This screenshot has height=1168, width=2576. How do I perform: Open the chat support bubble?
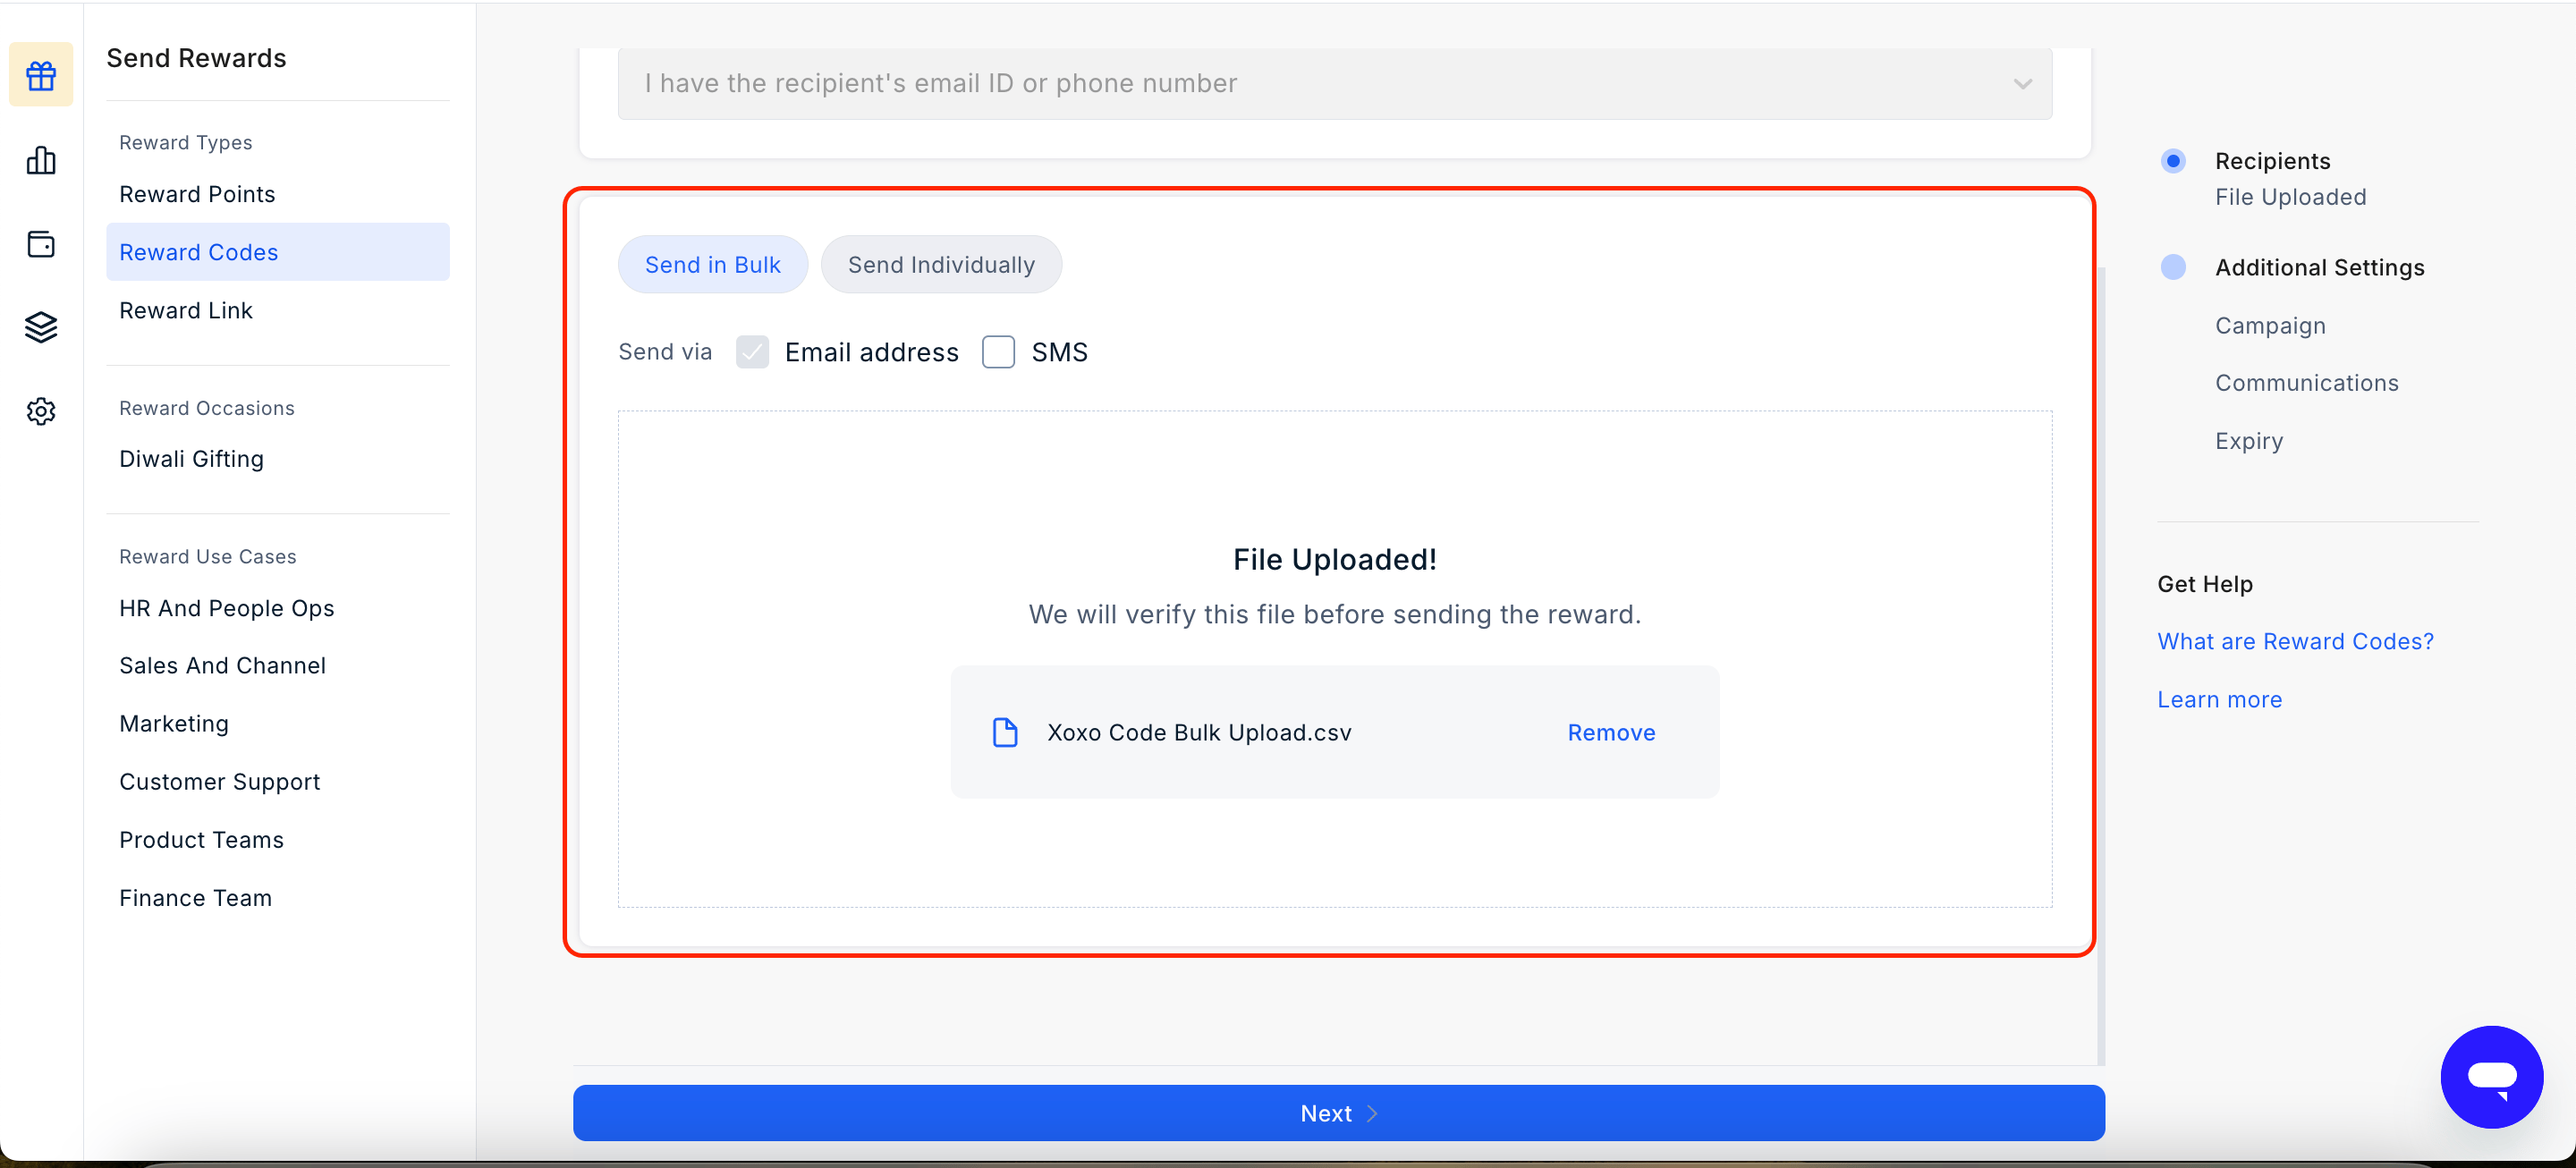(x=2491, y=1077)
